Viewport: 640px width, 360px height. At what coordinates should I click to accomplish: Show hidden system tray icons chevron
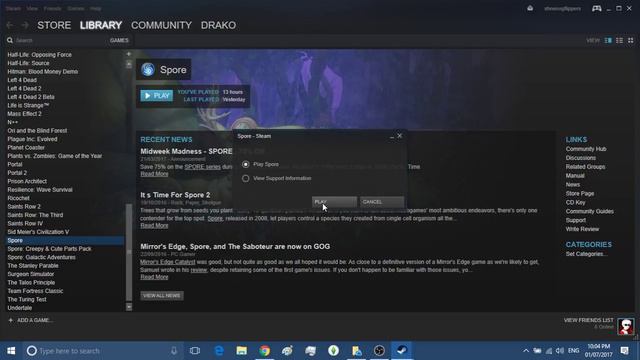[526, 351]
